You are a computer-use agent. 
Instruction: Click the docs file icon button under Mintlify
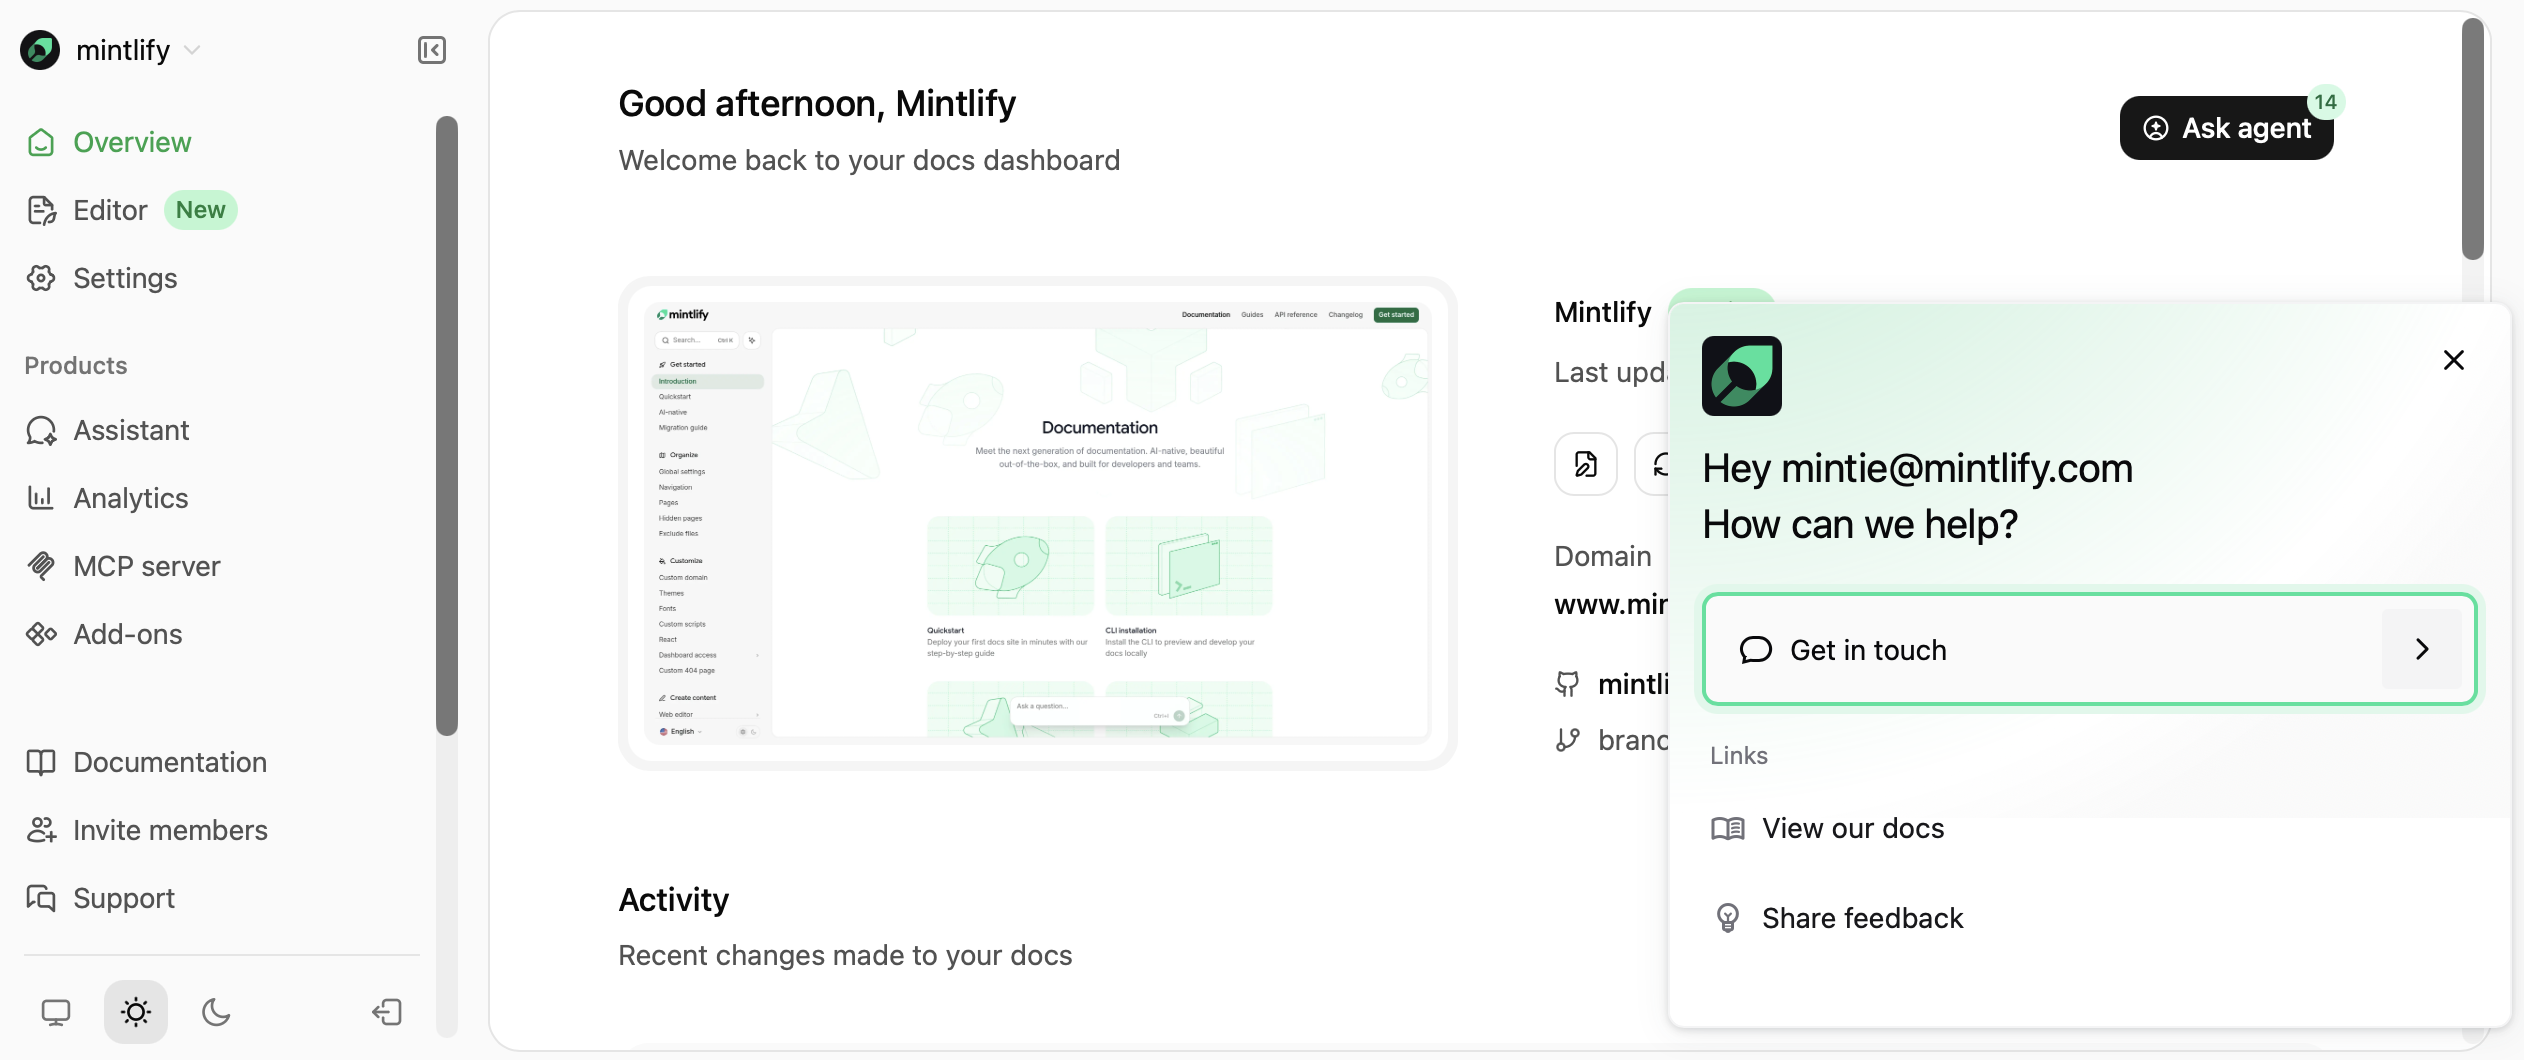(x=1586, y=464)
